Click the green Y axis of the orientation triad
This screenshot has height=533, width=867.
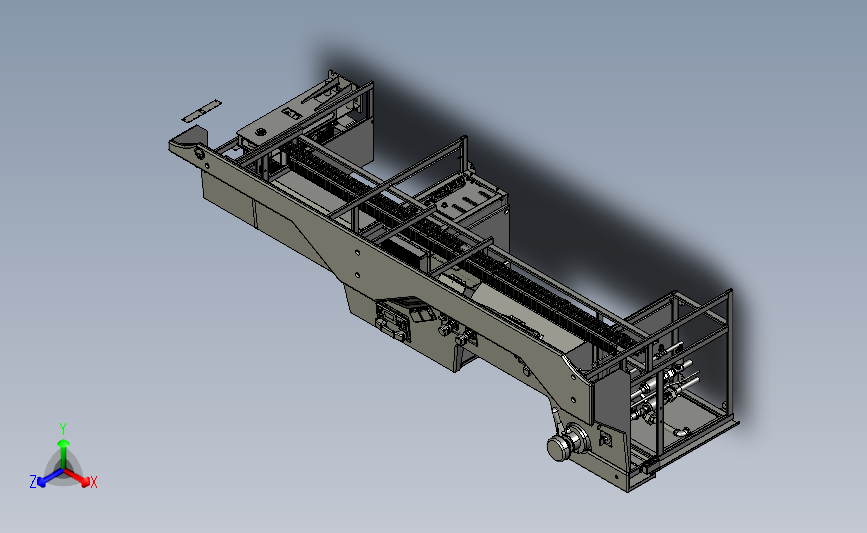click(64, 453)
